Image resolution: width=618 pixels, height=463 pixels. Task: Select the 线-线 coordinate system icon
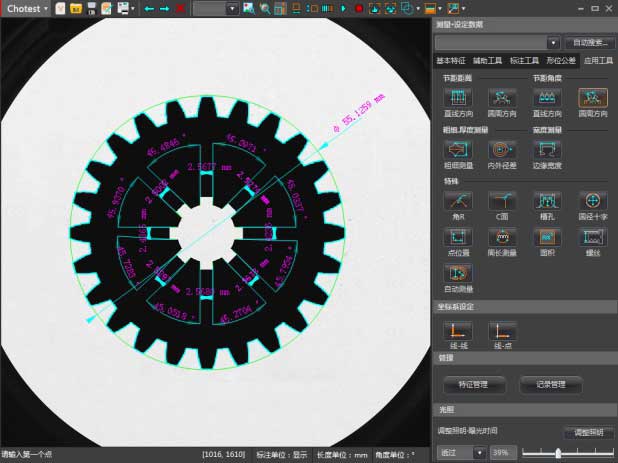[459, 329]
